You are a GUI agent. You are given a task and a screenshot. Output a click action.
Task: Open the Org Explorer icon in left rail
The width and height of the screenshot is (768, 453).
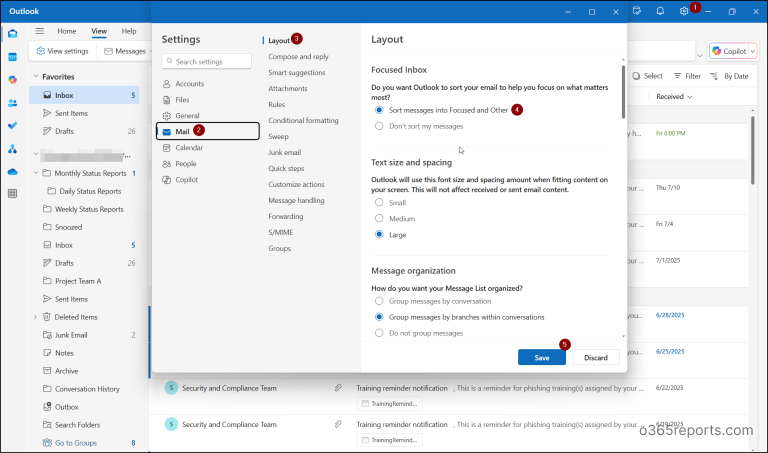tap(13, 149)
